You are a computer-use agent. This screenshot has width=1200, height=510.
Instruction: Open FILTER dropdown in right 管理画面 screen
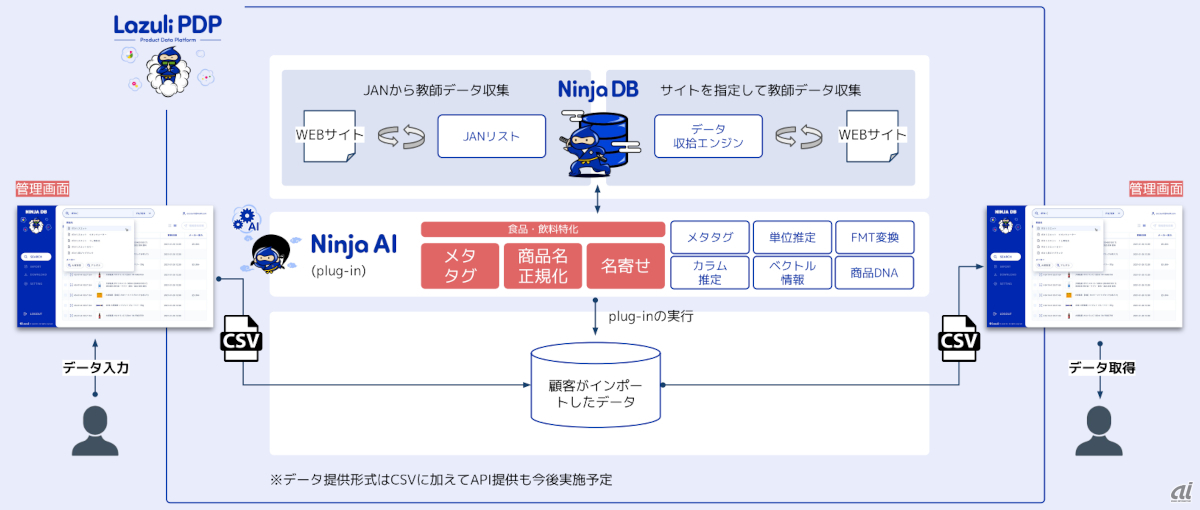pos(1112,213)
